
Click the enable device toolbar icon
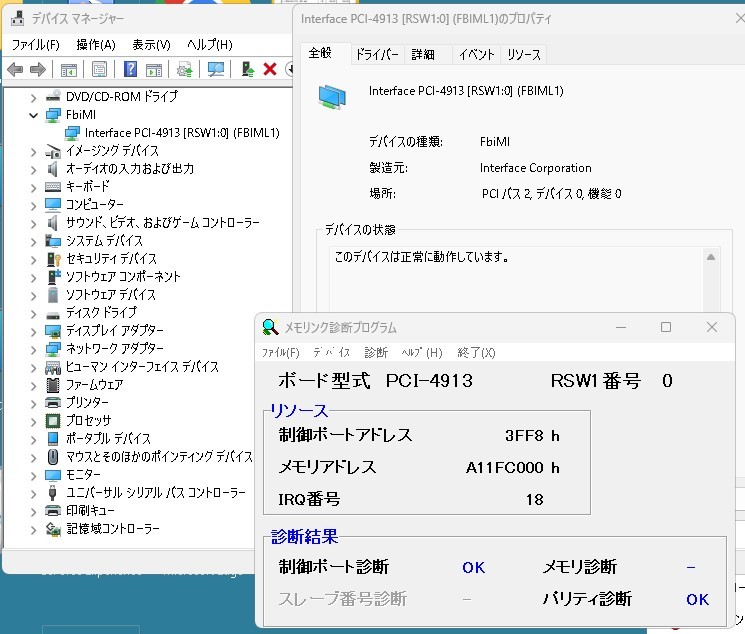pos(247,69)
